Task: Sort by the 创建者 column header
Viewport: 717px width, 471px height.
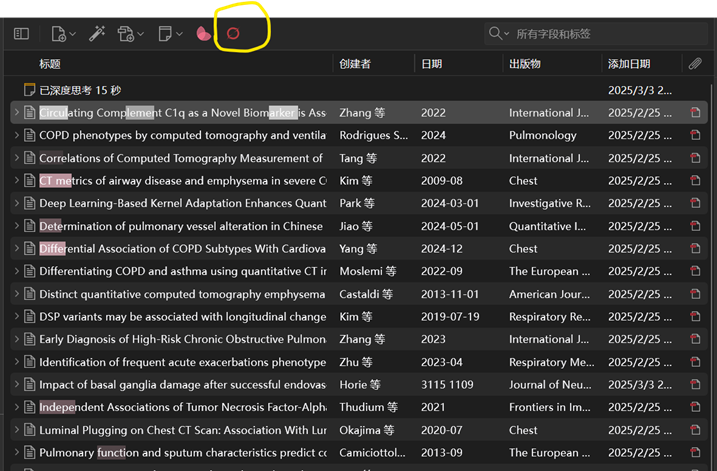Action: 355,64
